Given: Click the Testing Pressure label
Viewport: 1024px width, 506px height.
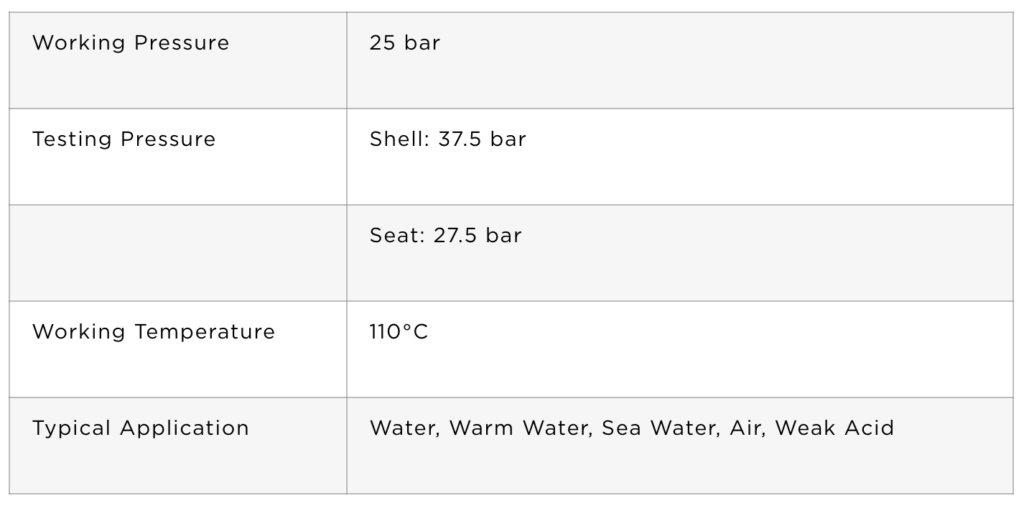Looking at the screenshot, I should point(124,139).
